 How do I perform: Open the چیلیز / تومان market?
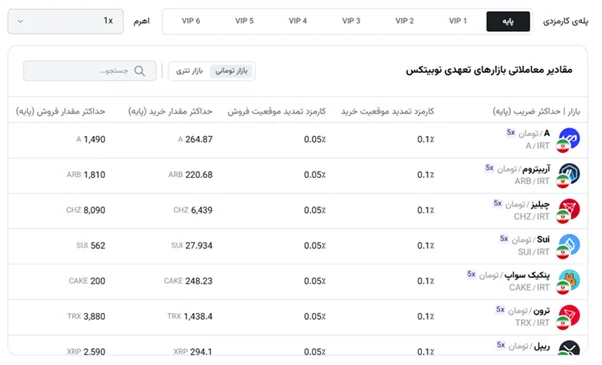coord(528,204)
